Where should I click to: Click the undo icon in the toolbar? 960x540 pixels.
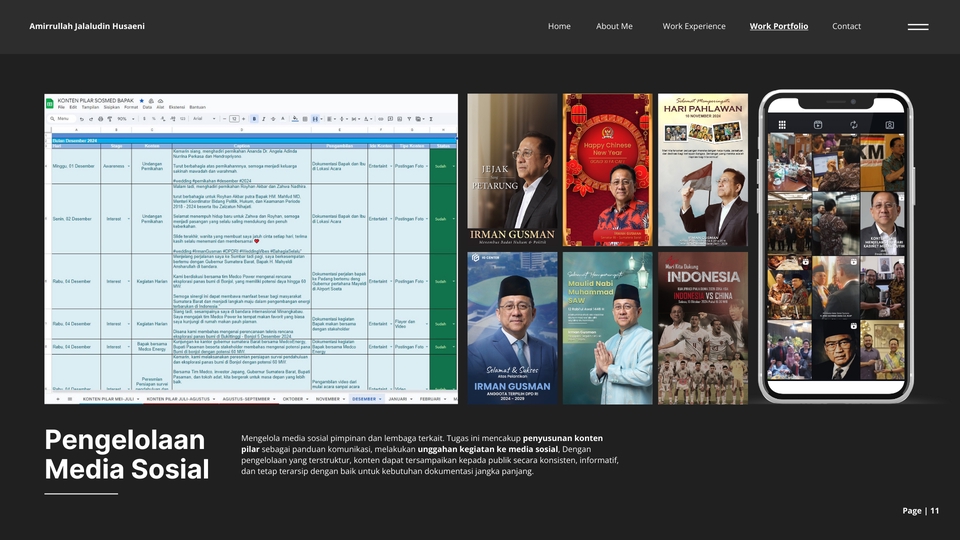[81, 119]
